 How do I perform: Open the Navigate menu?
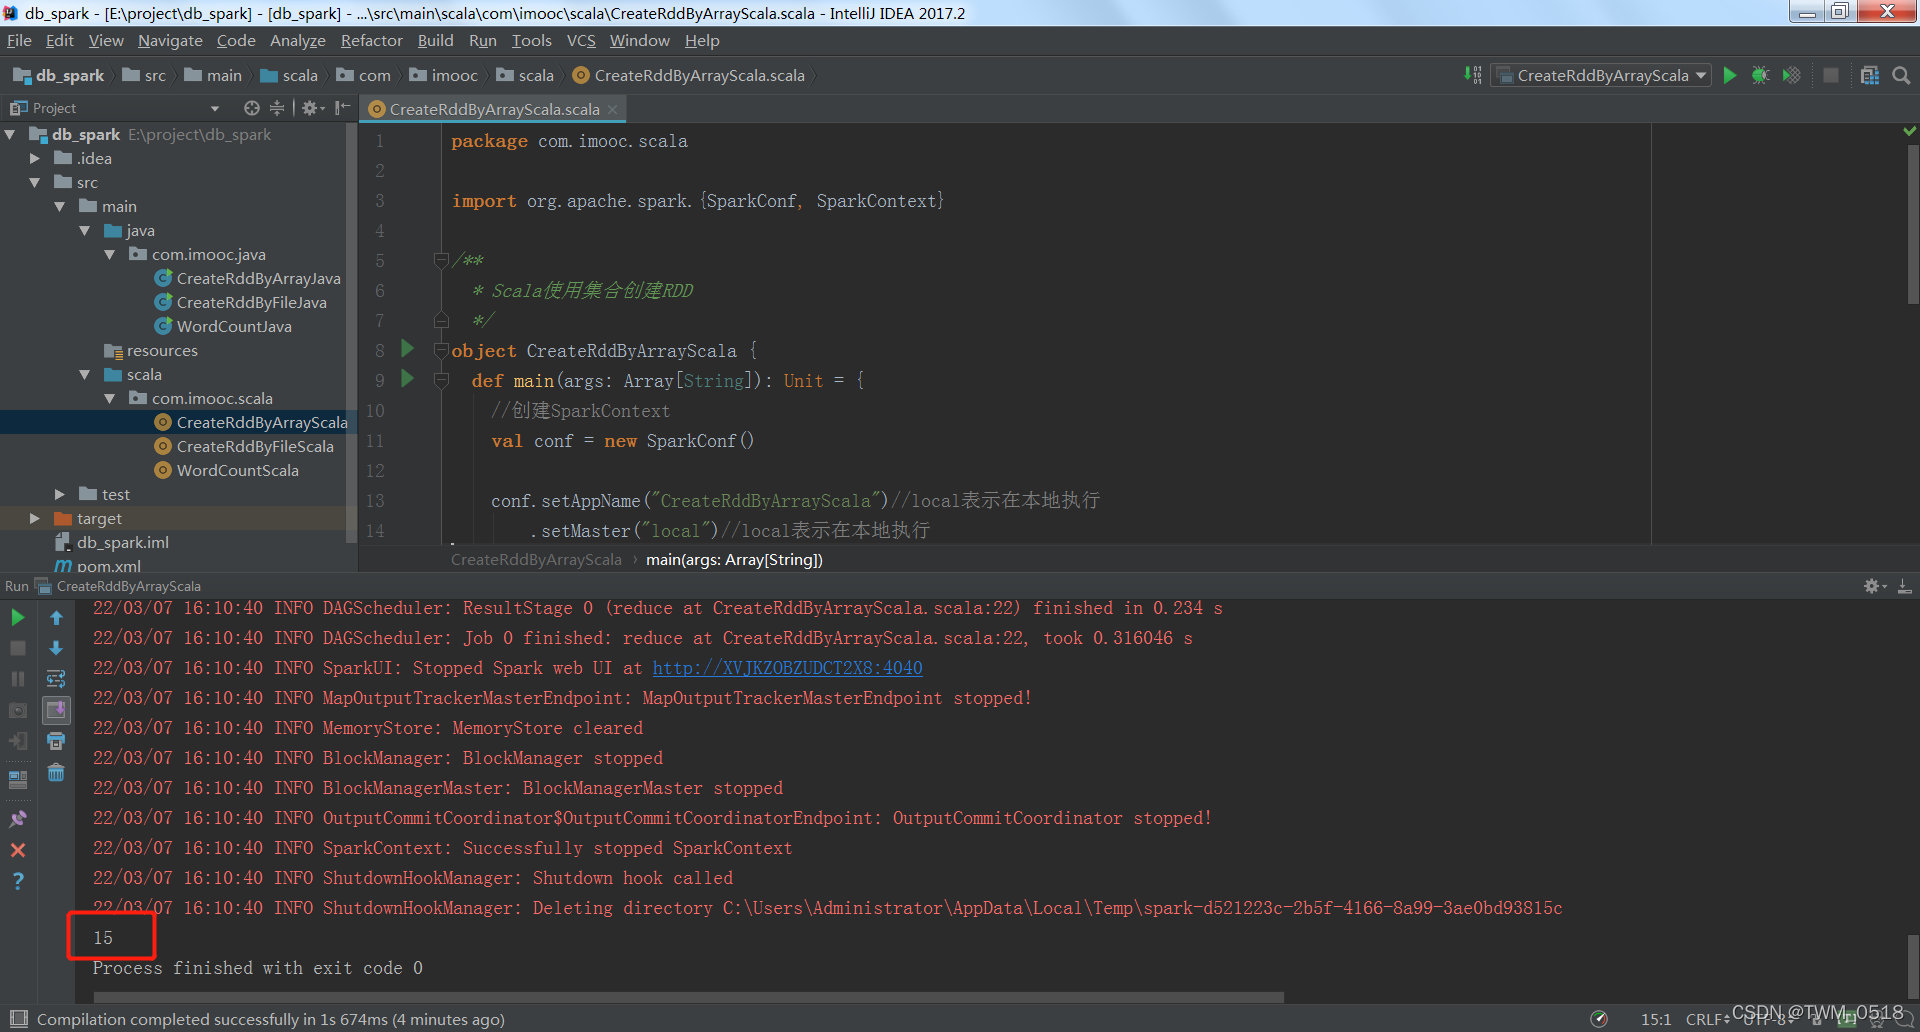pyautogui.click(x=170, y=40)
